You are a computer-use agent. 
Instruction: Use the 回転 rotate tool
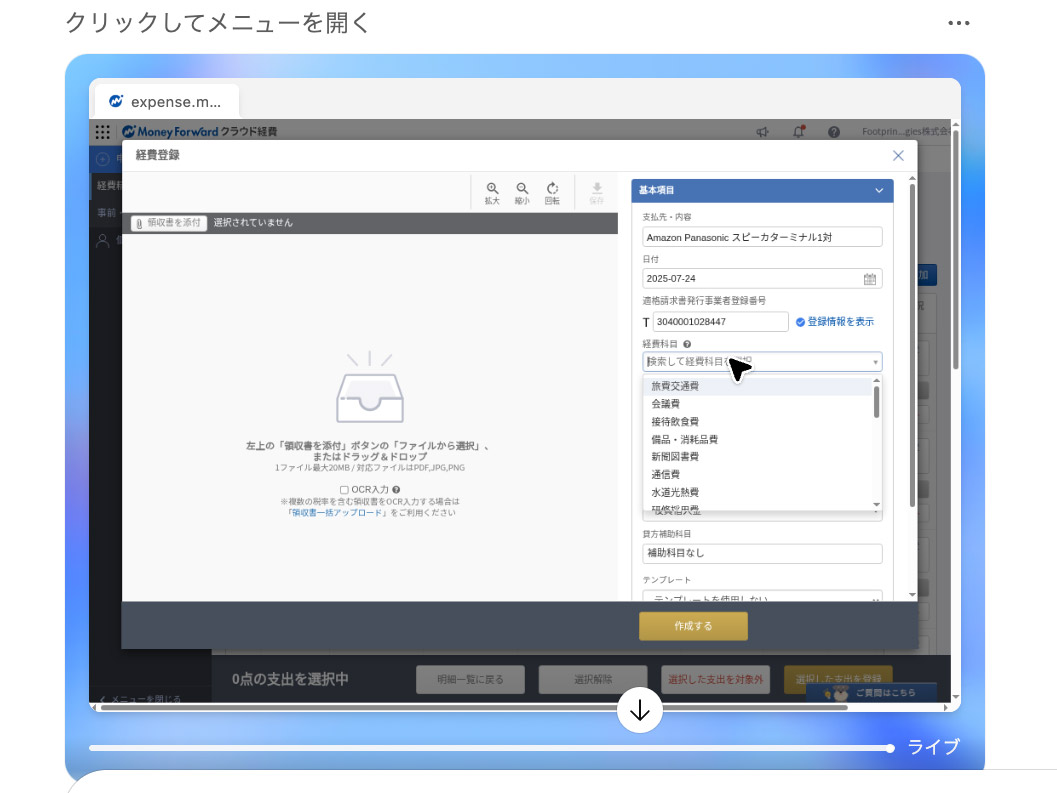tap(552, 190)
